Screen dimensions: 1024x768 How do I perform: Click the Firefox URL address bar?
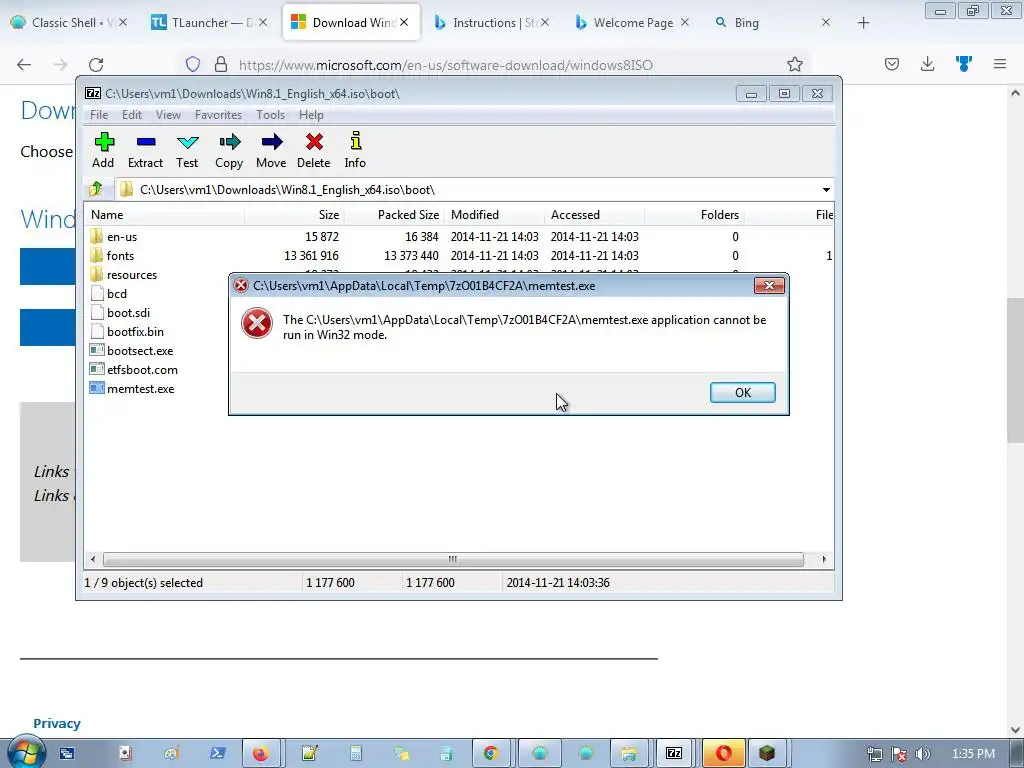(496, 65)
